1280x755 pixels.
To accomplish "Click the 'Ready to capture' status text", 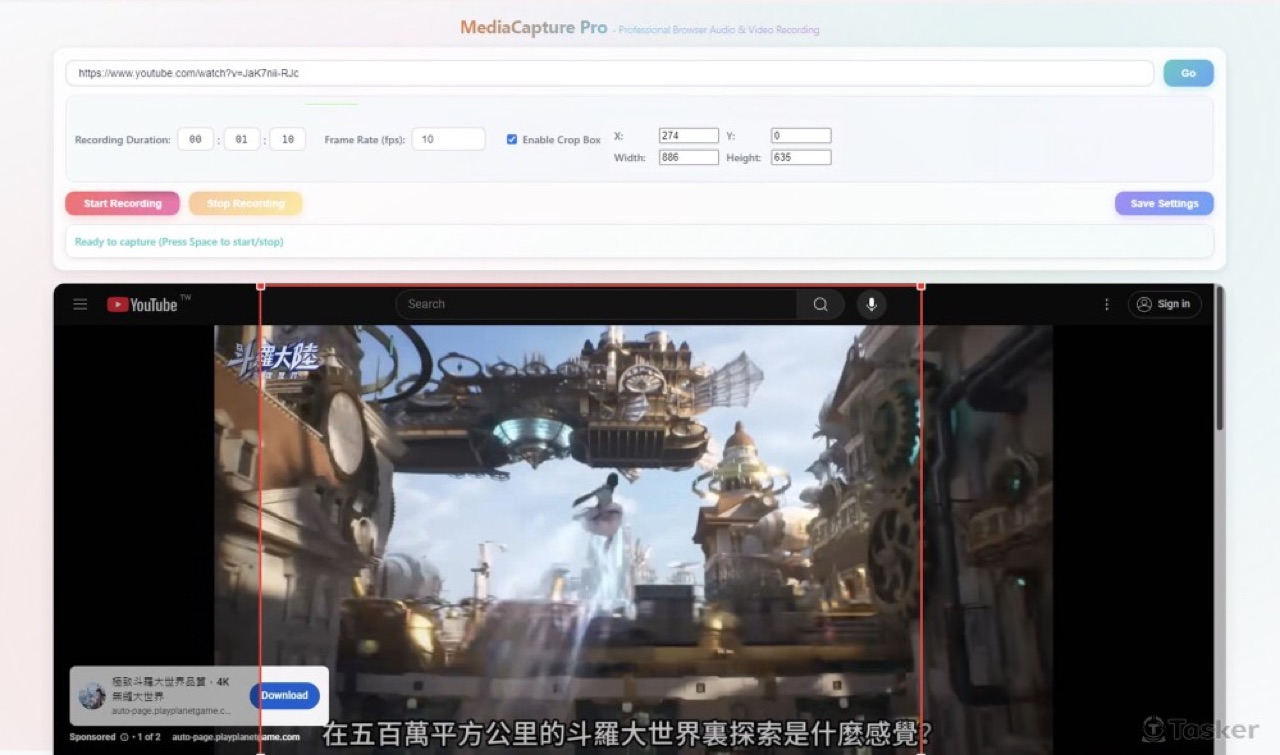I will coord(179,242).
